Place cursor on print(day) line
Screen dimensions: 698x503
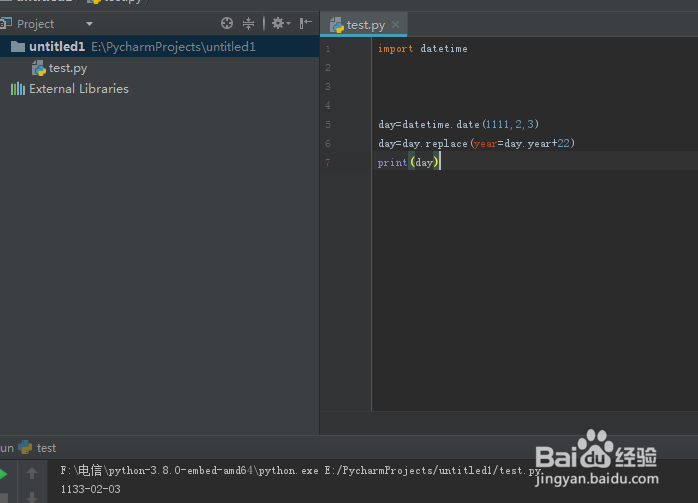(408, 162)
